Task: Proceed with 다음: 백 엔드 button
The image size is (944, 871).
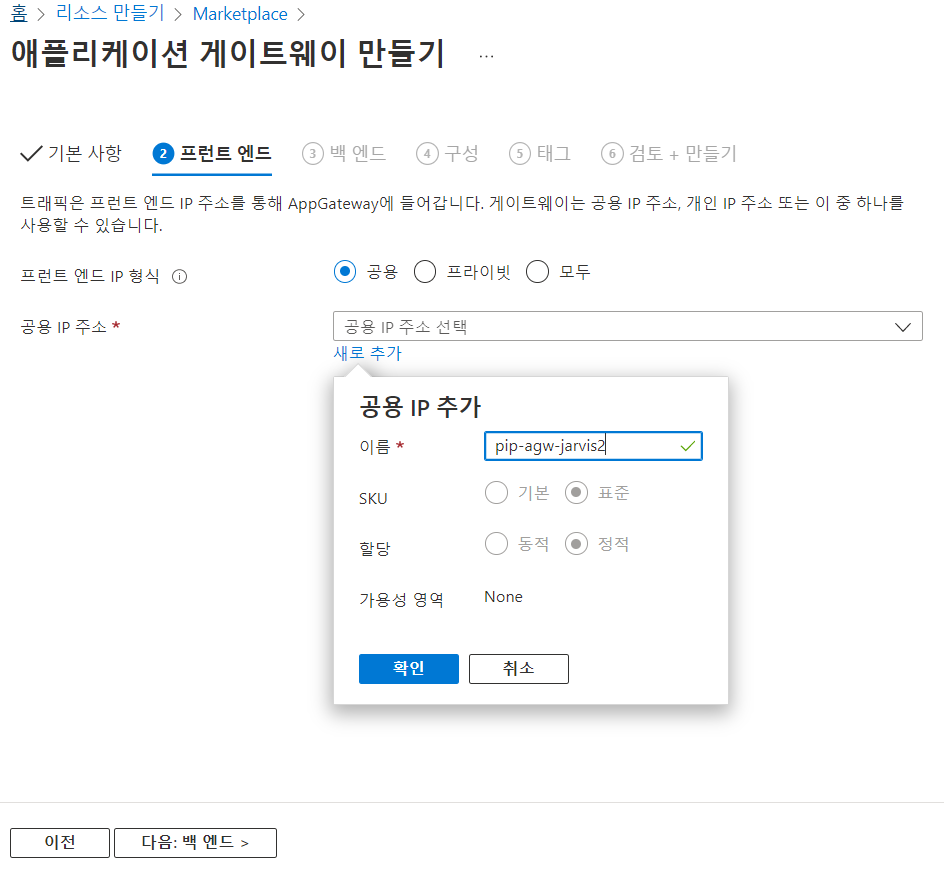Action: pyautogui.click(x=195, y=843)
